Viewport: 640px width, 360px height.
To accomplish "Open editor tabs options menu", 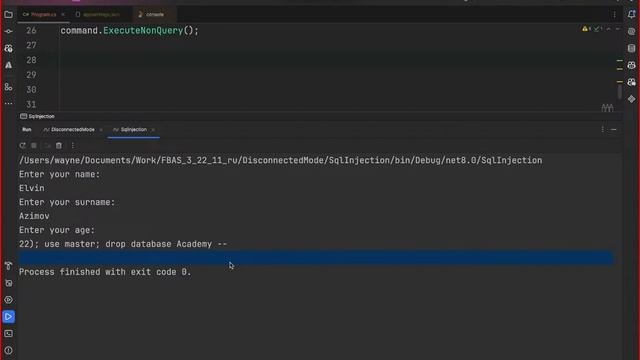I will point(614,15).
